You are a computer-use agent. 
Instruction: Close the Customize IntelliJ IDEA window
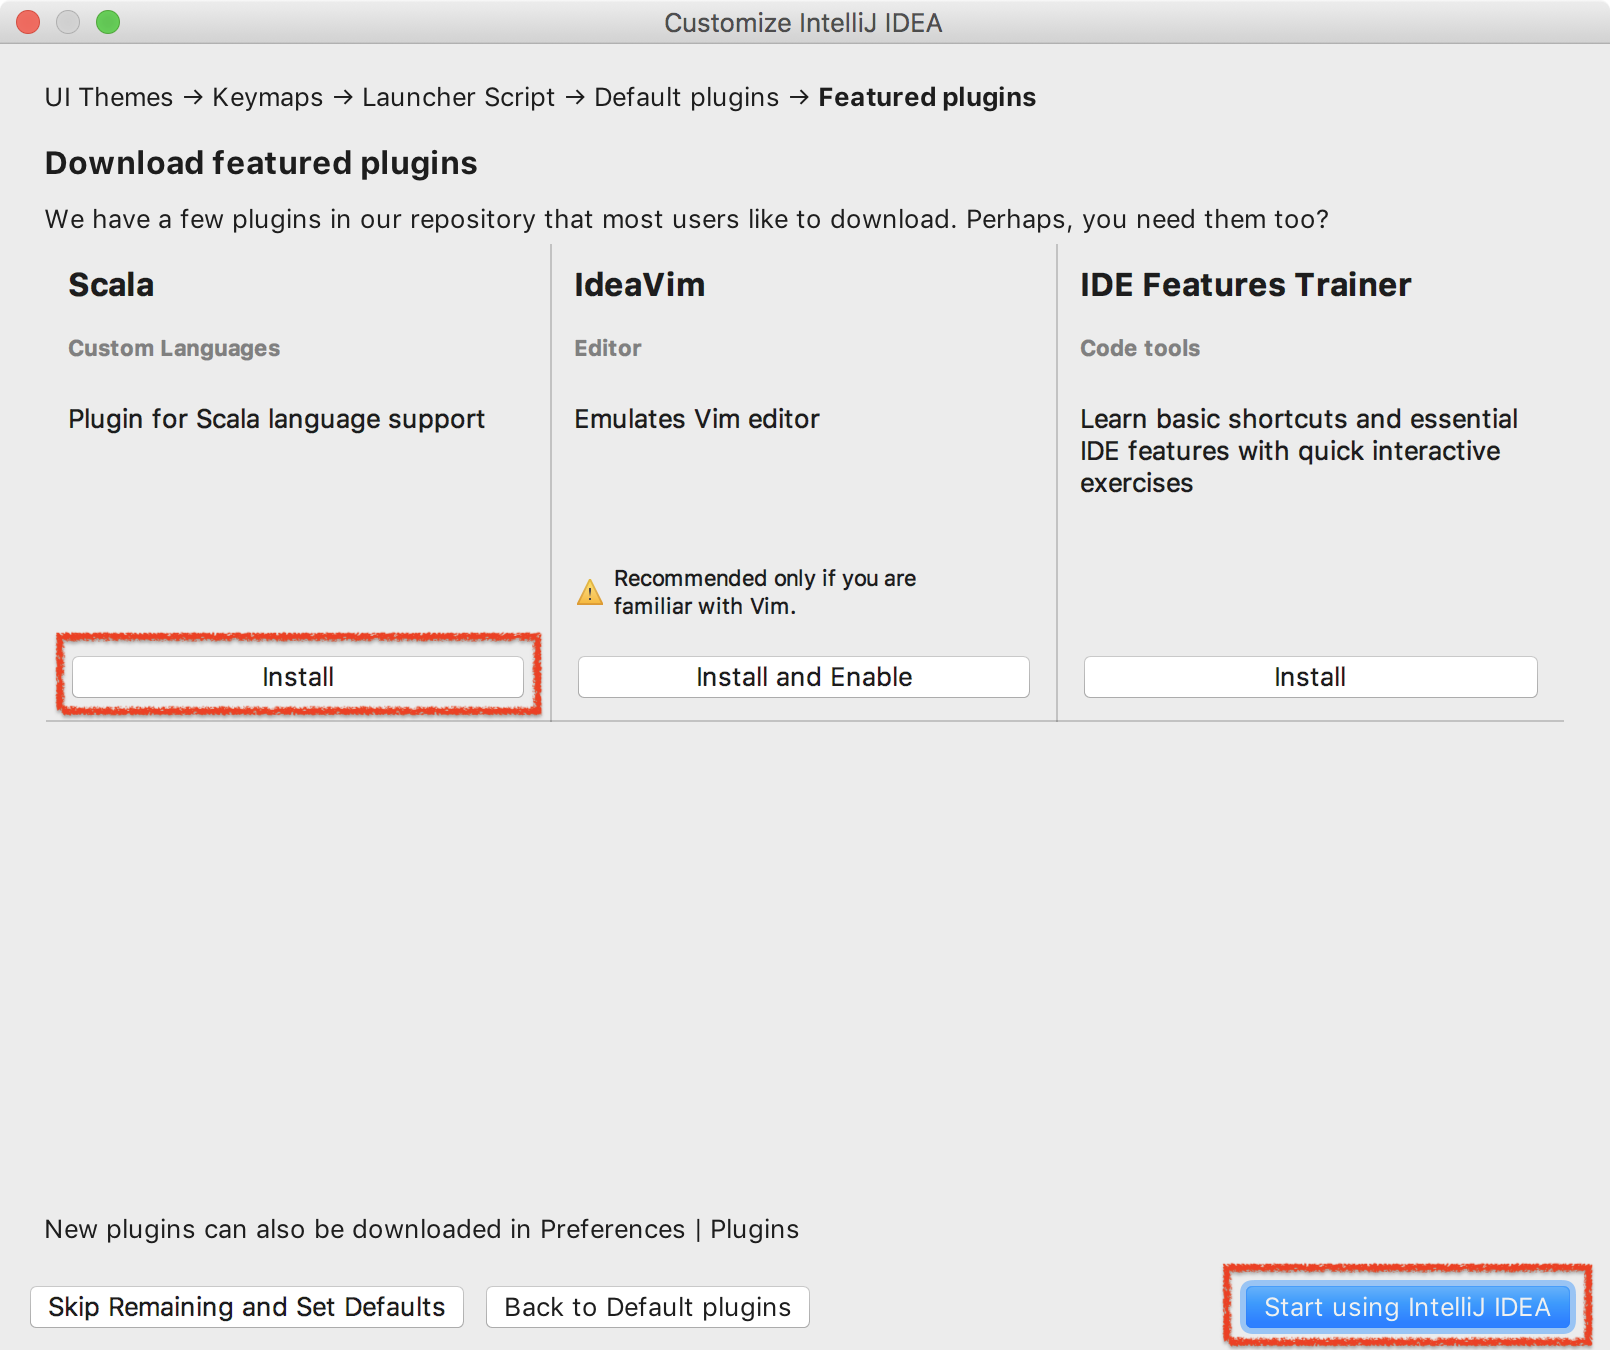pyautogui.click(x=28, y=22)
